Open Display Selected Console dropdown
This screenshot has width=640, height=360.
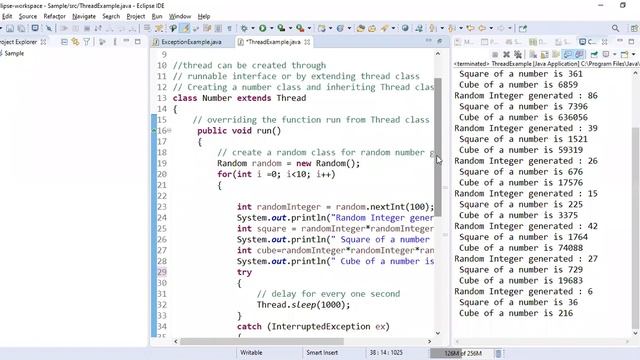tap(615, 54)
